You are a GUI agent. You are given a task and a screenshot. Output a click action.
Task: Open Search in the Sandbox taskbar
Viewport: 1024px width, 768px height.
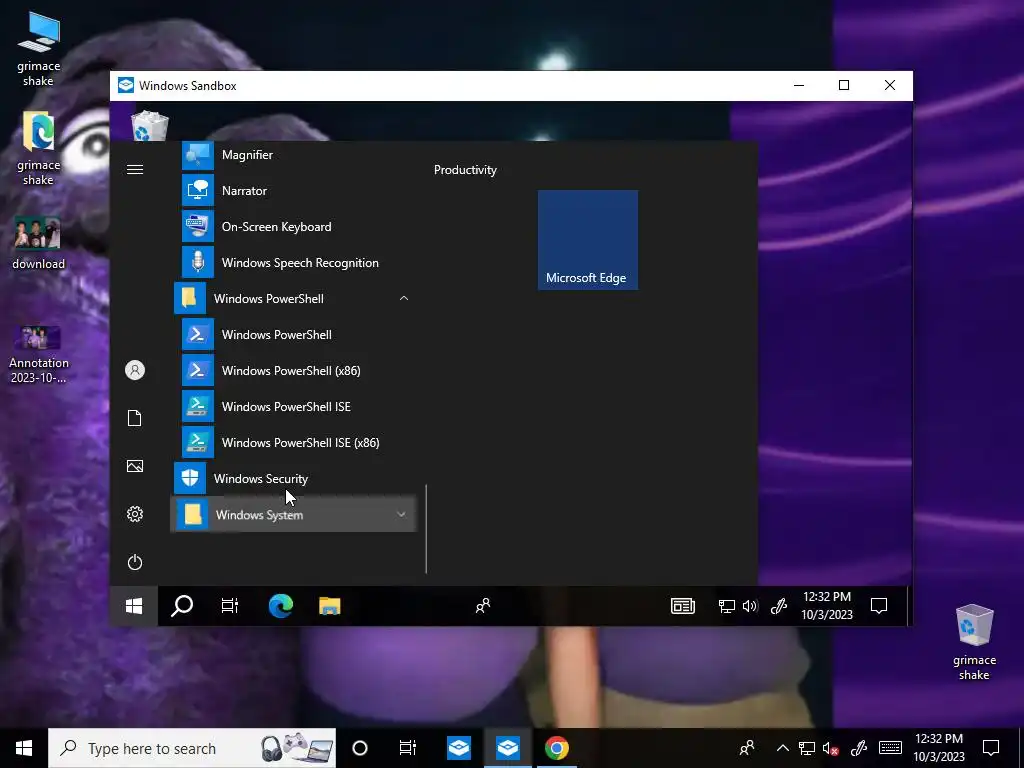click(182, 606)
